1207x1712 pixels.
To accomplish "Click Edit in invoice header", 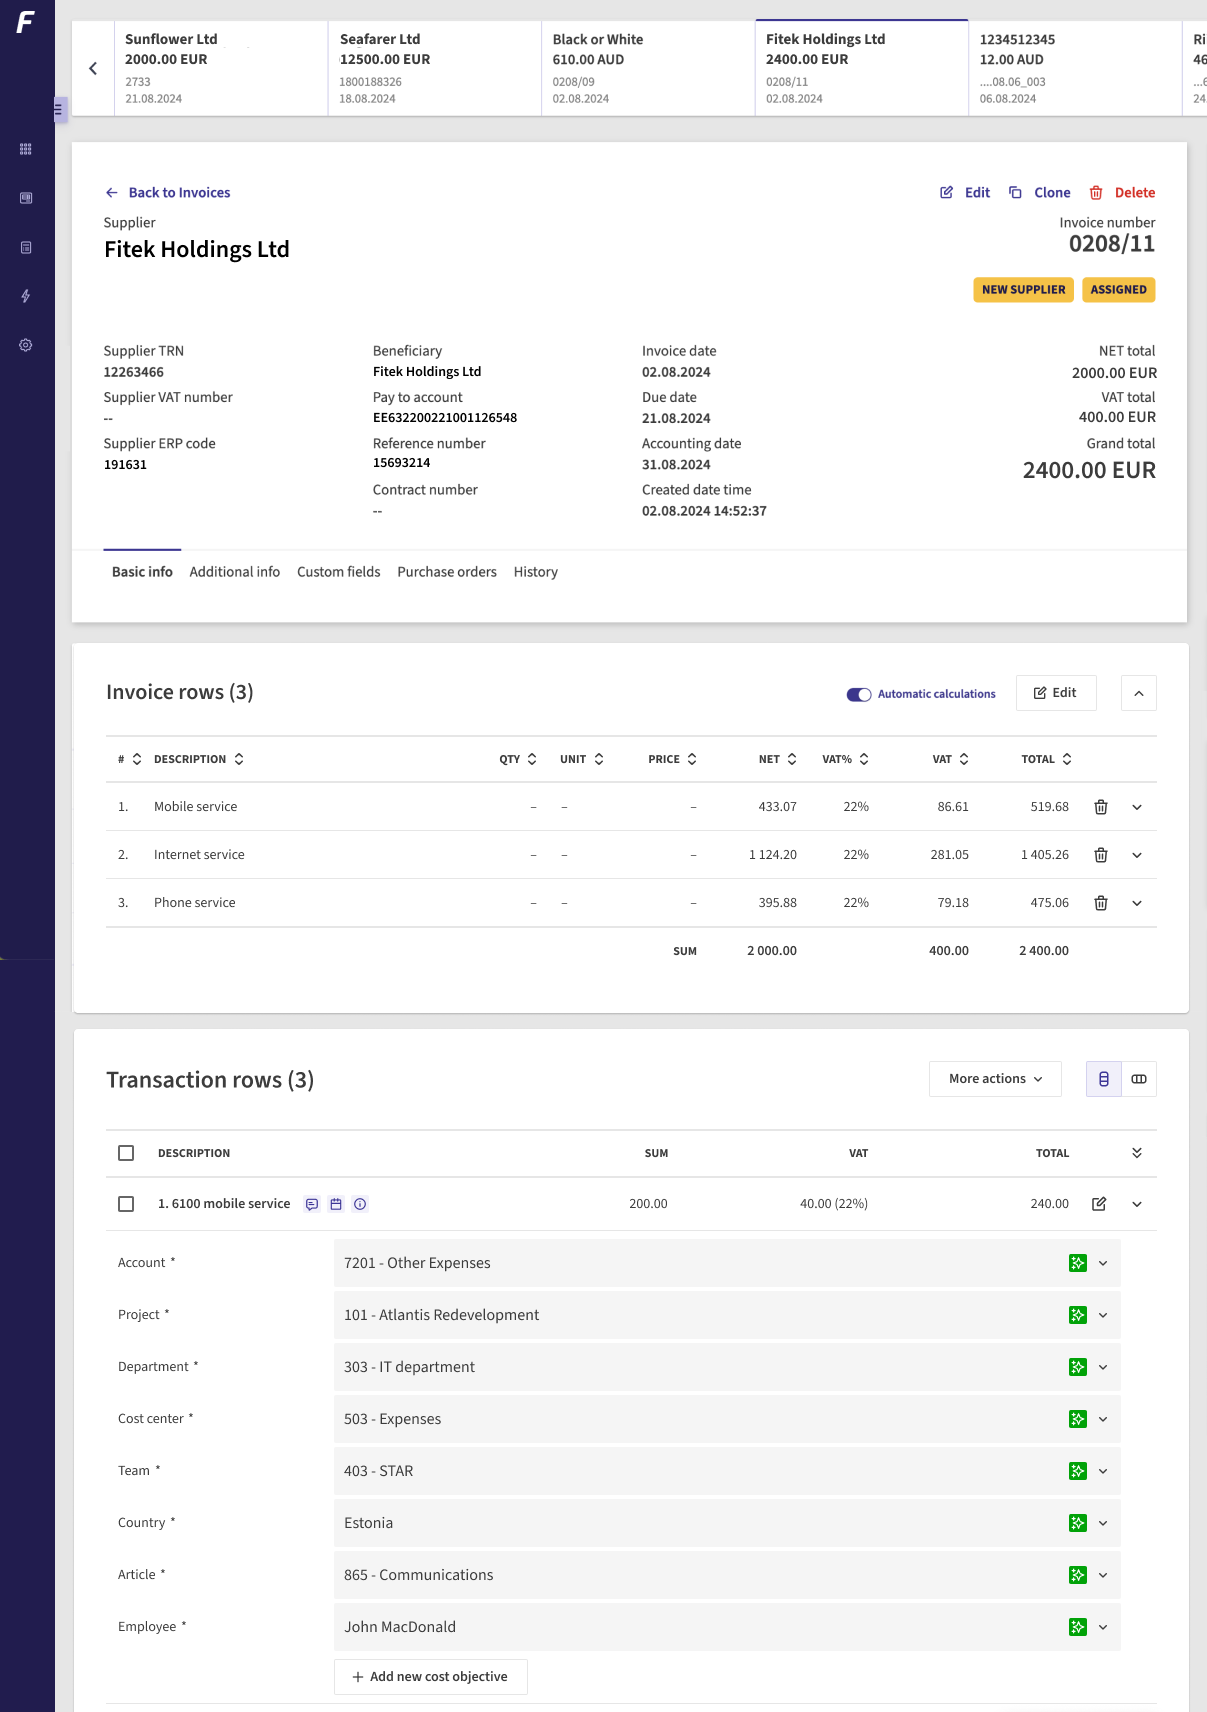I will [965, 193].
